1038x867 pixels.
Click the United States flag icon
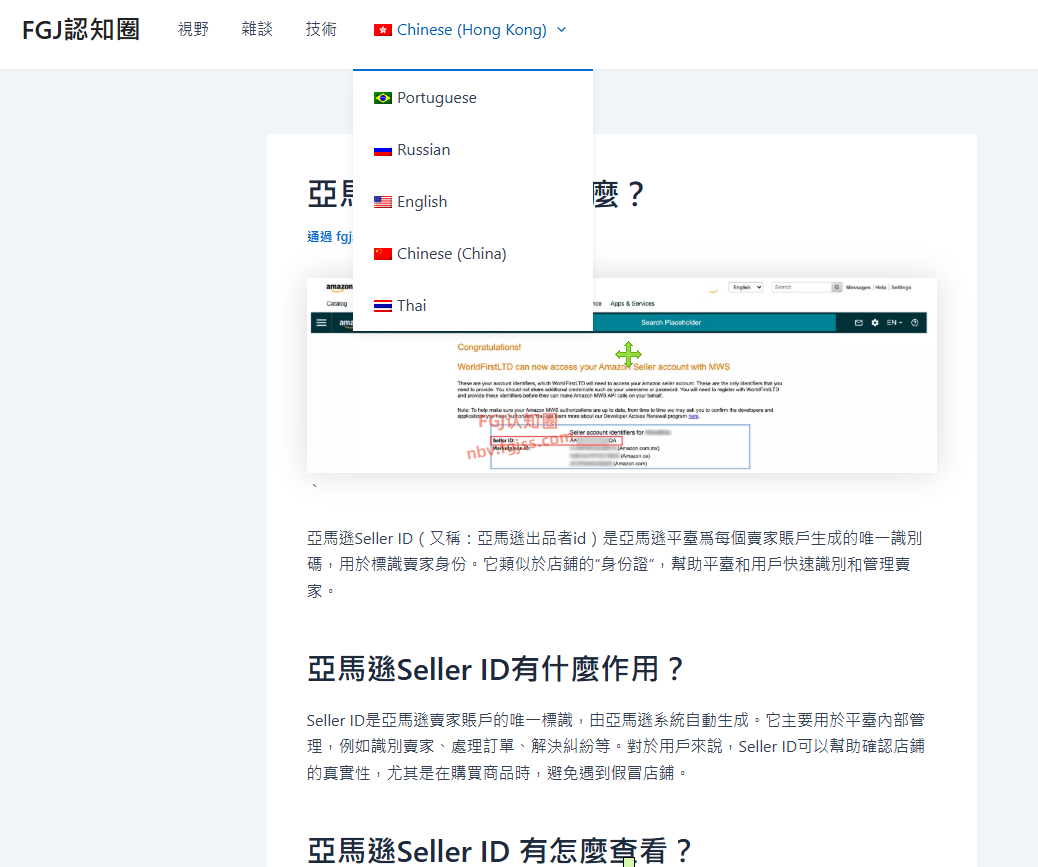382,202
